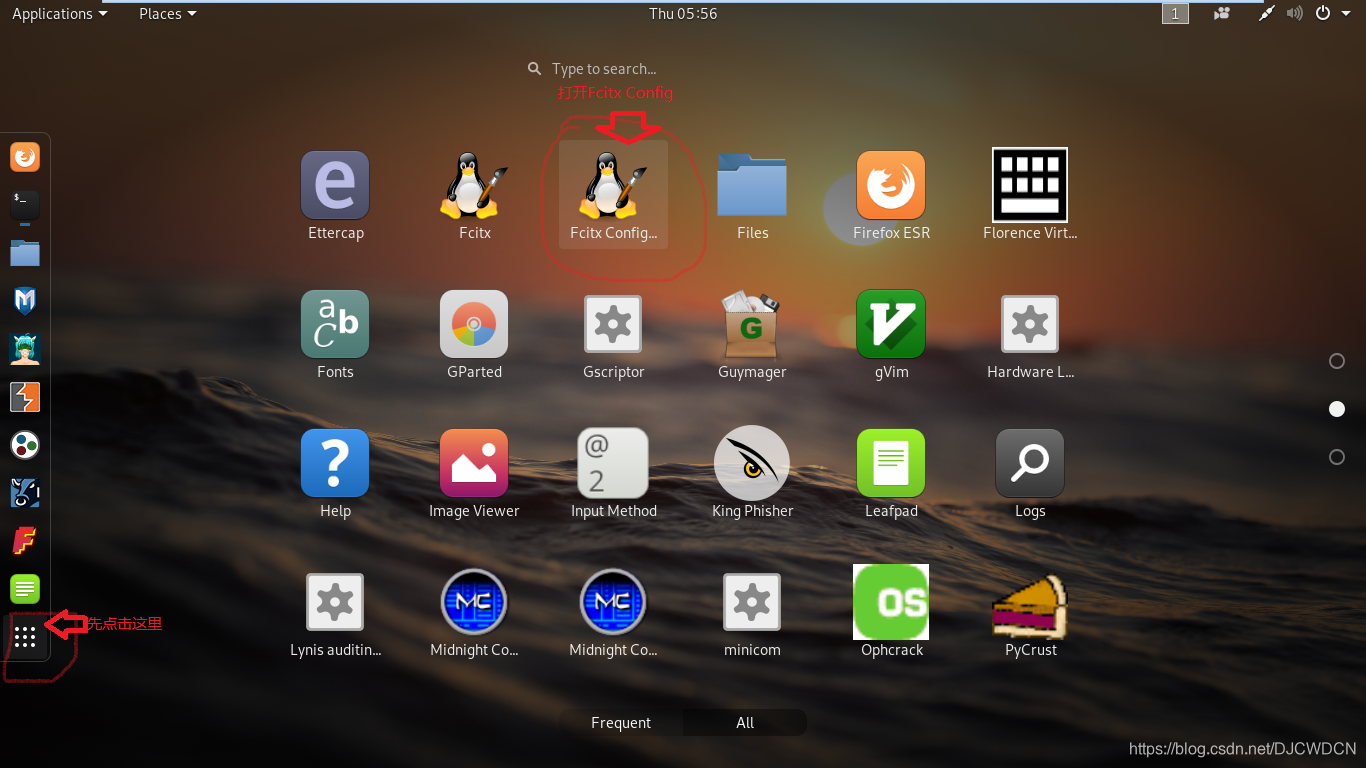Launch Image Viewer
Screen dimensions: 1366x768
474,474
